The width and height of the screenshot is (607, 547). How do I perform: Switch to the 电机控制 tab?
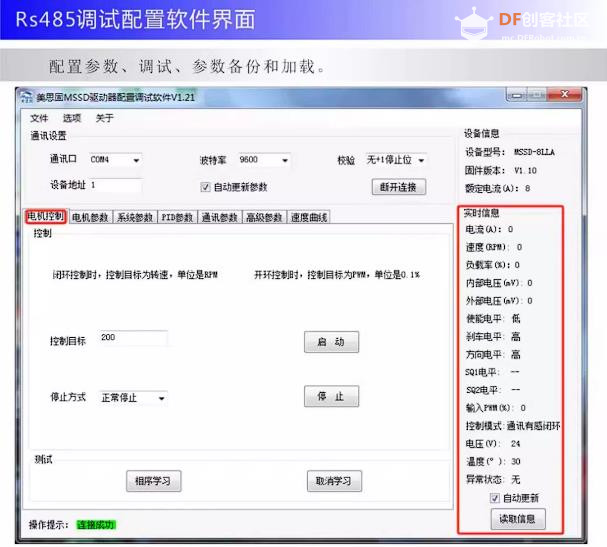point(46,216)
